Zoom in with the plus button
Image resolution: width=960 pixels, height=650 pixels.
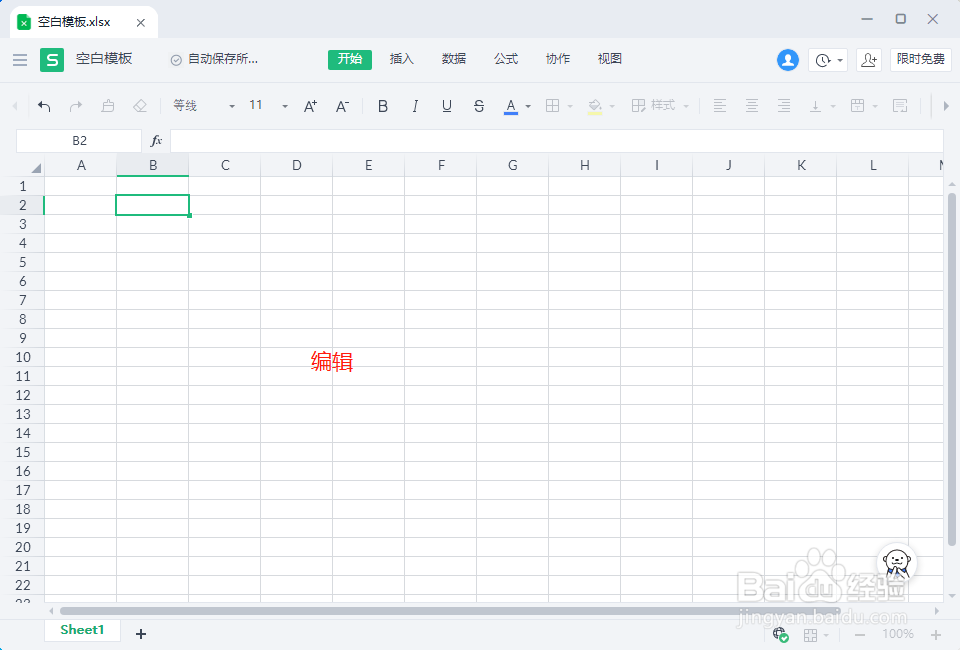point(936,635)
